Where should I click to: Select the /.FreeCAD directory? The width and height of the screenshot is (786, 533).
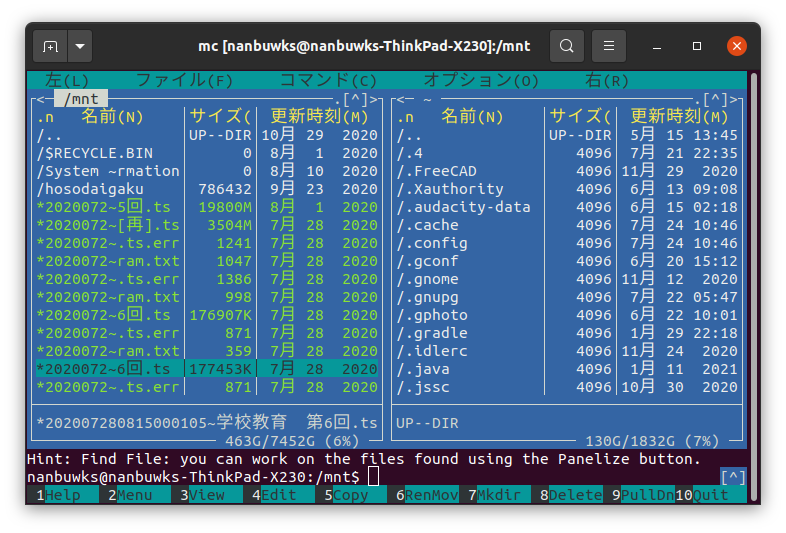click(x=567, y=171)
